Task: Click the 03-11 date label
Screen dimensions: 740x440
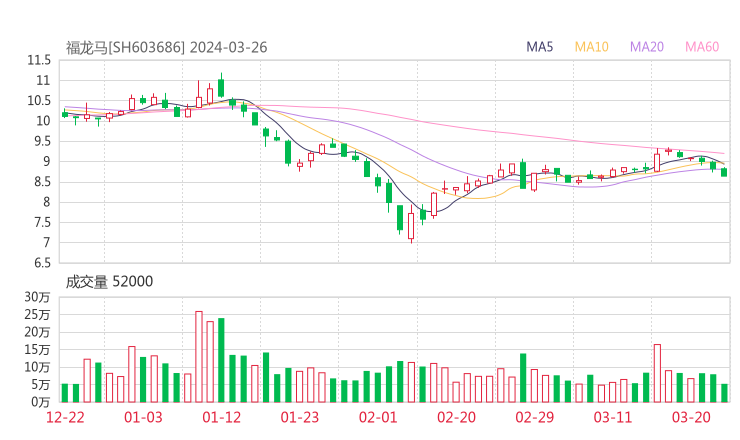Action: [x=613, y=417]
